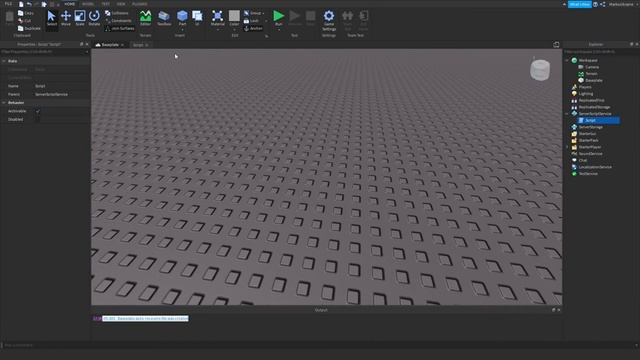Activate the Move tool
This screenshot has height=360, width=640.
(x=66, y=18)
